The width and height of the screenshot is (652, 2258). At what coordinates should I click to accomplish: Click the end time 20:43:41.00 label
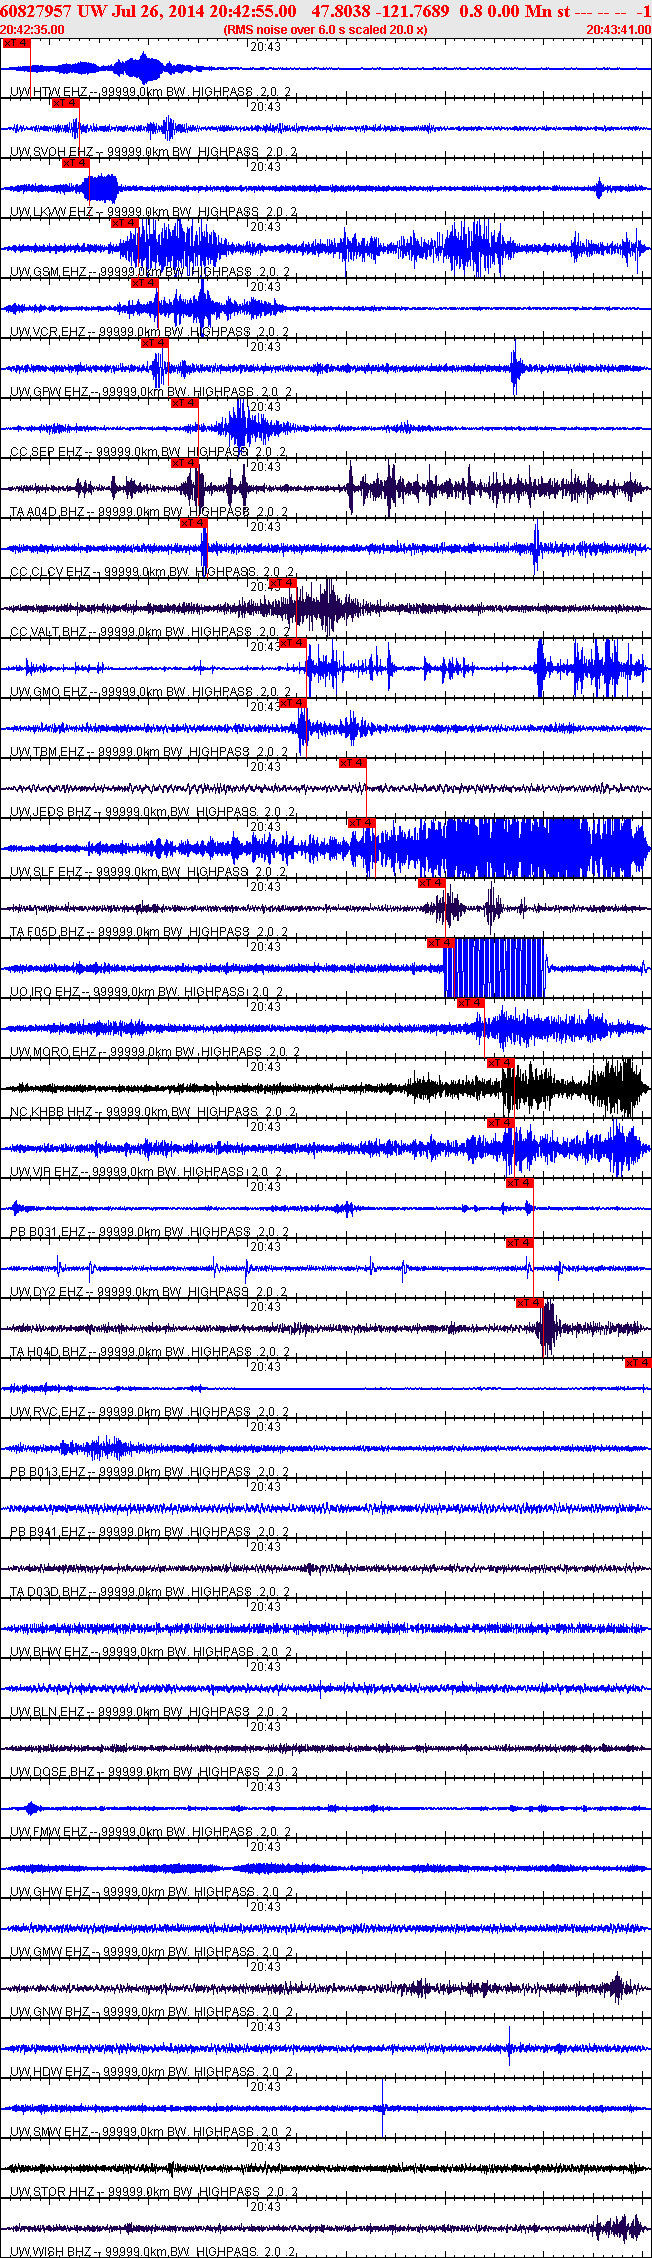[619, 30]
